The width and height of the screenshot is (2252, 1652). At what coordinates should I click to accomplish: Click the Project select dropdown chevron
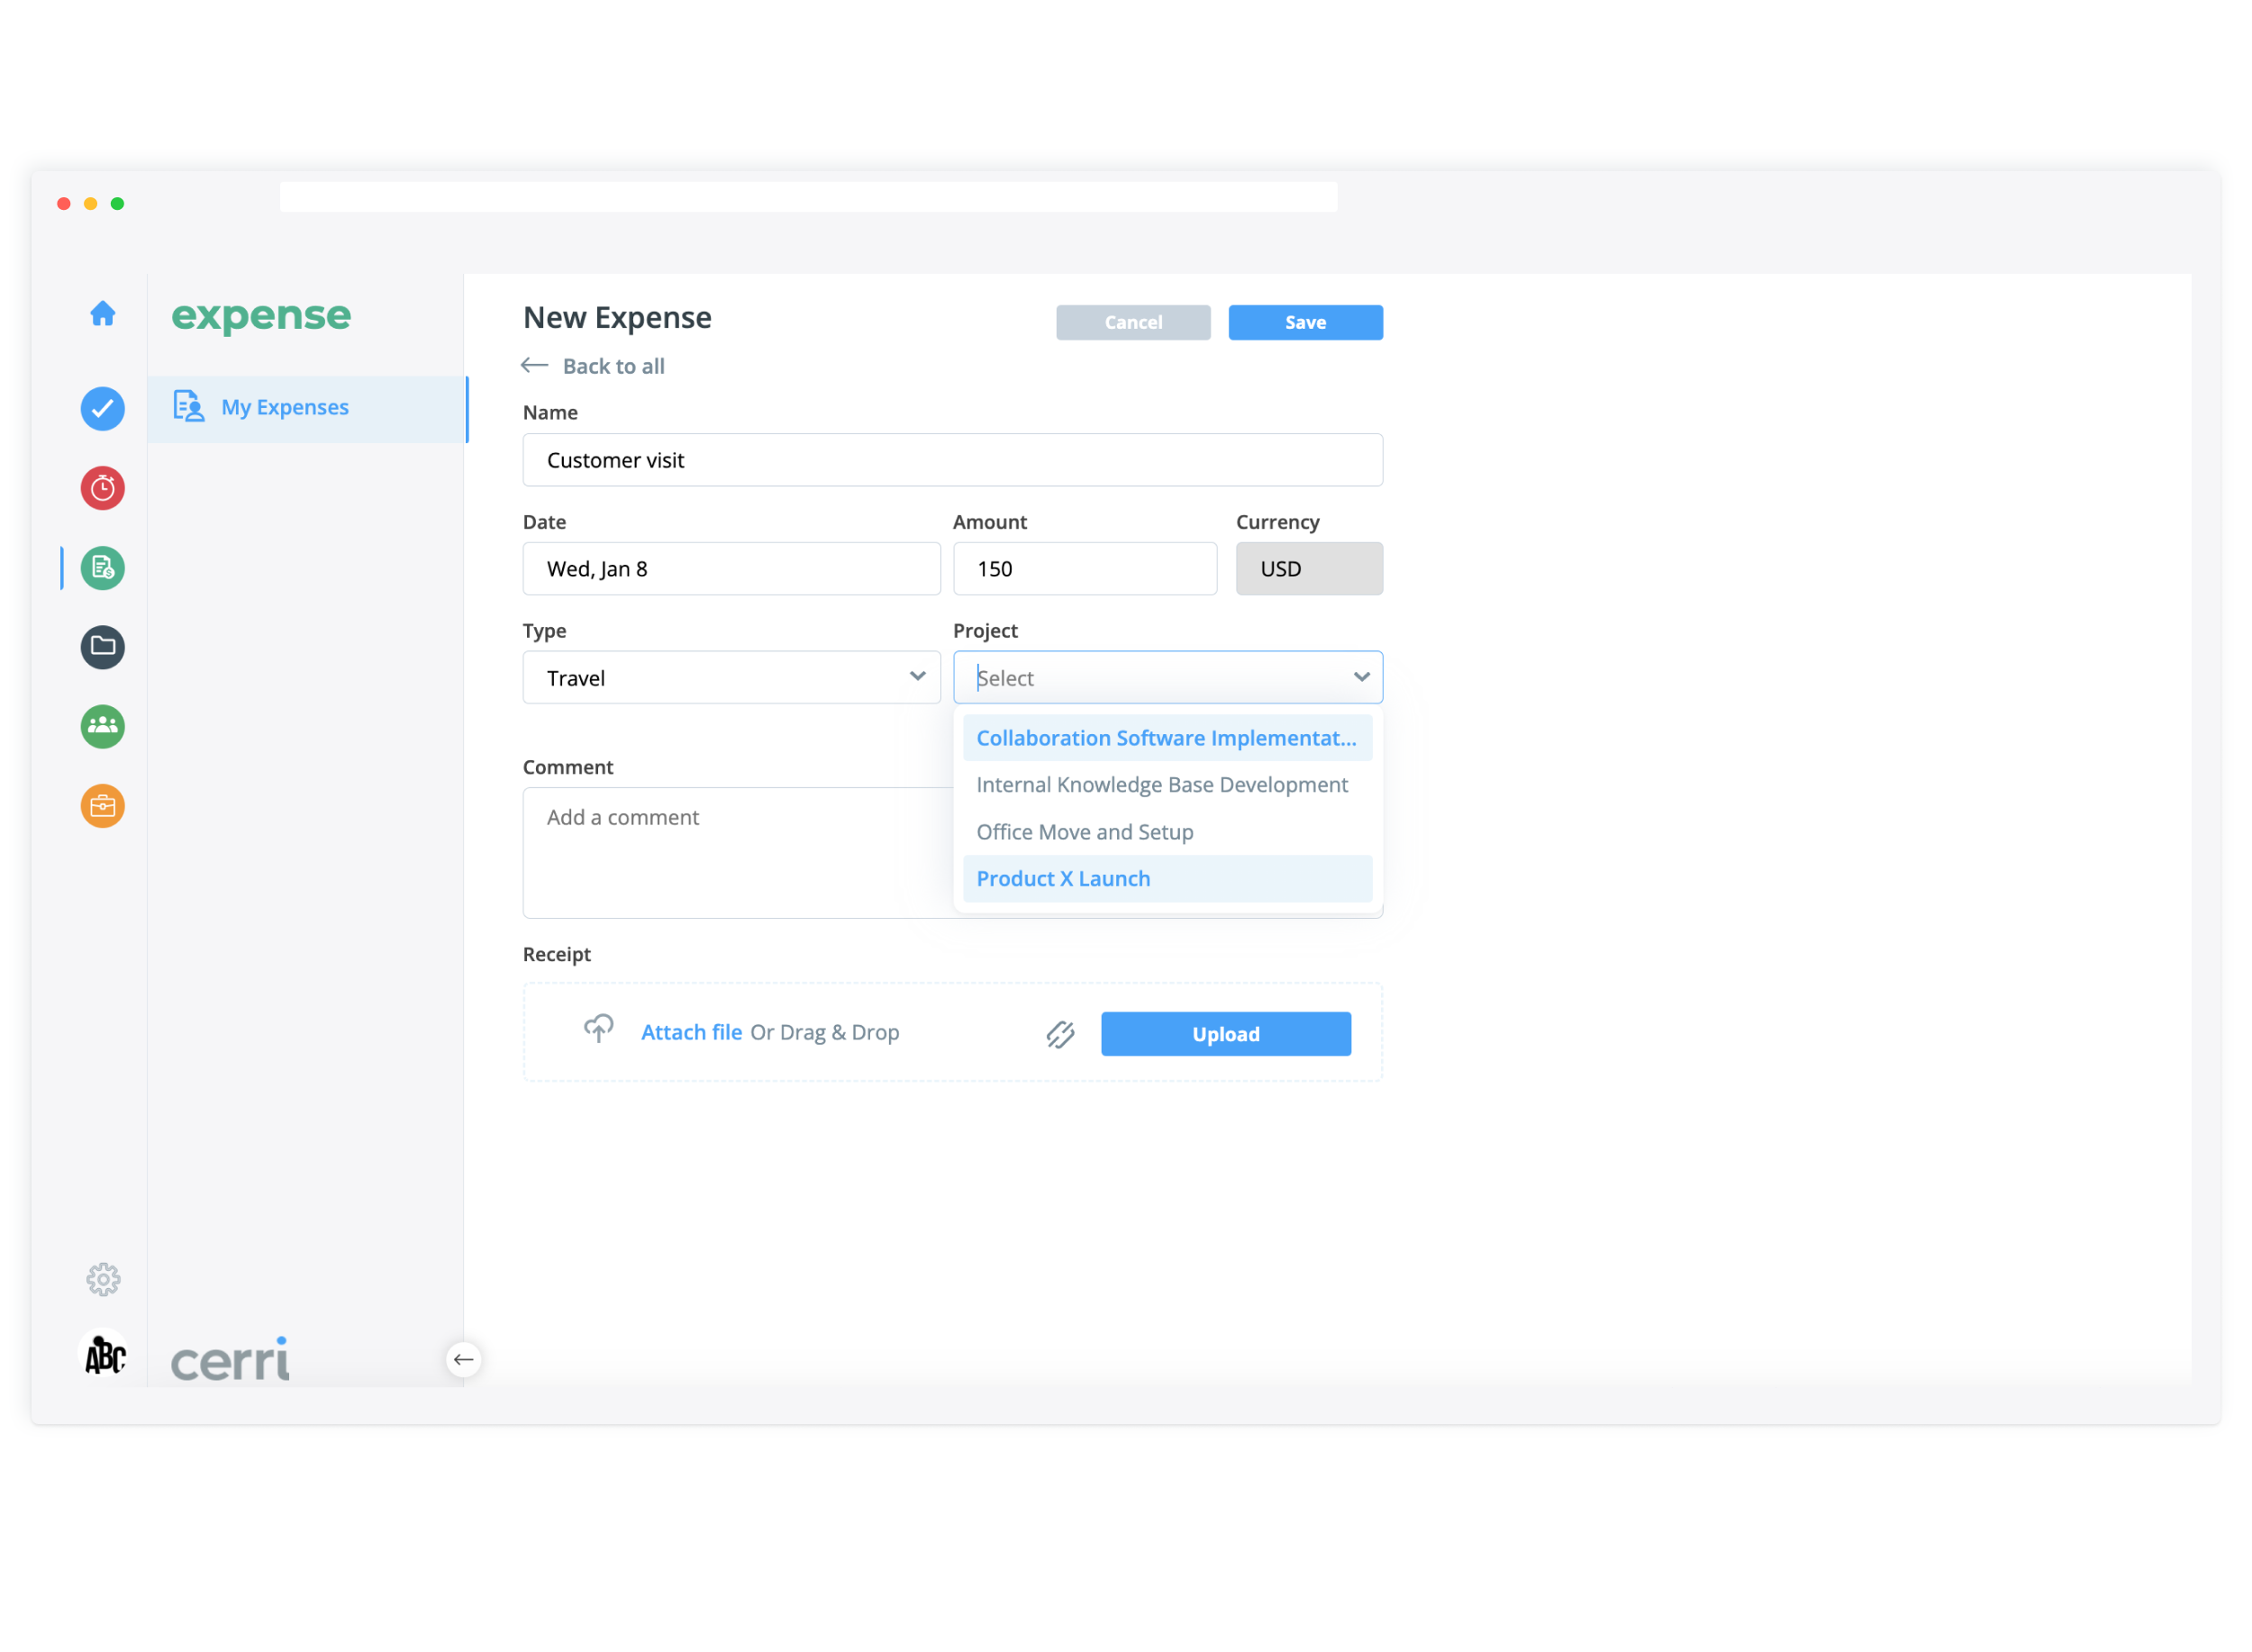click(1361, 678)
